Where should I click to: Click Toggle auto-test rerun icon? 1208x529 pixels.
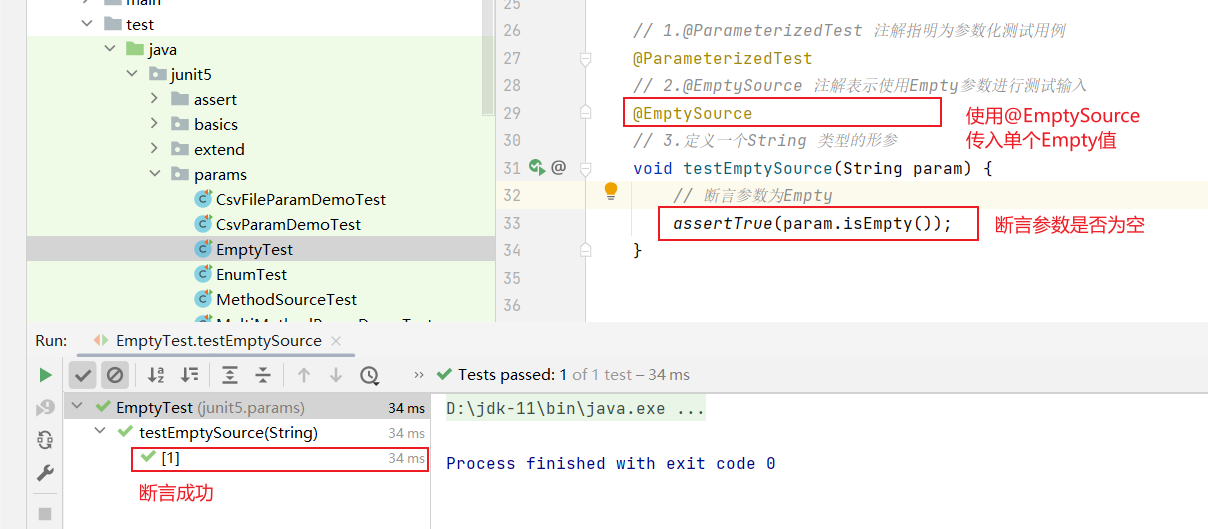[45, 439]
